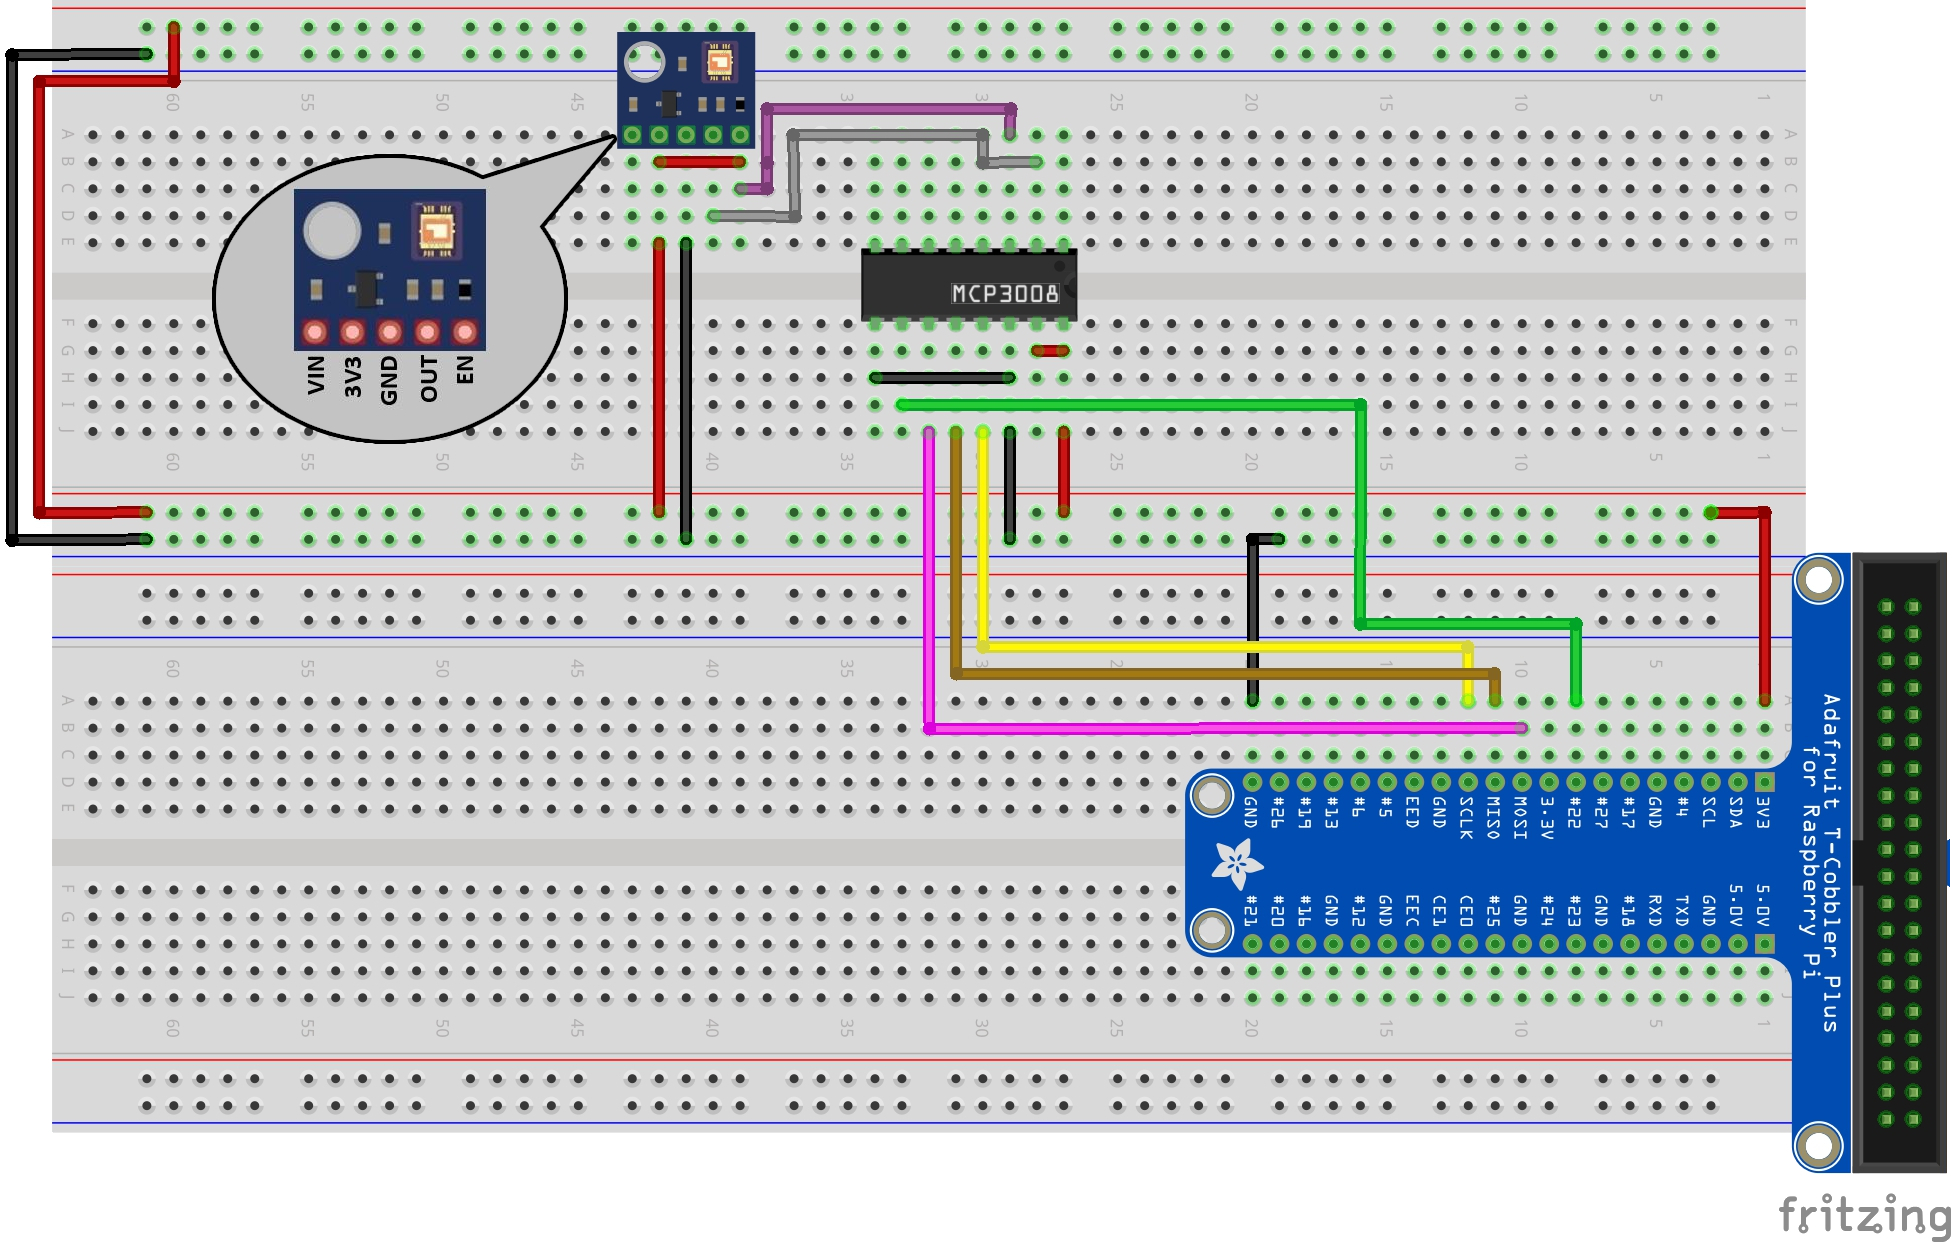Click the MOSI pin on T-Cobbler
This screenshot has width=1953, height=1242.
[x=1521, y=782]
